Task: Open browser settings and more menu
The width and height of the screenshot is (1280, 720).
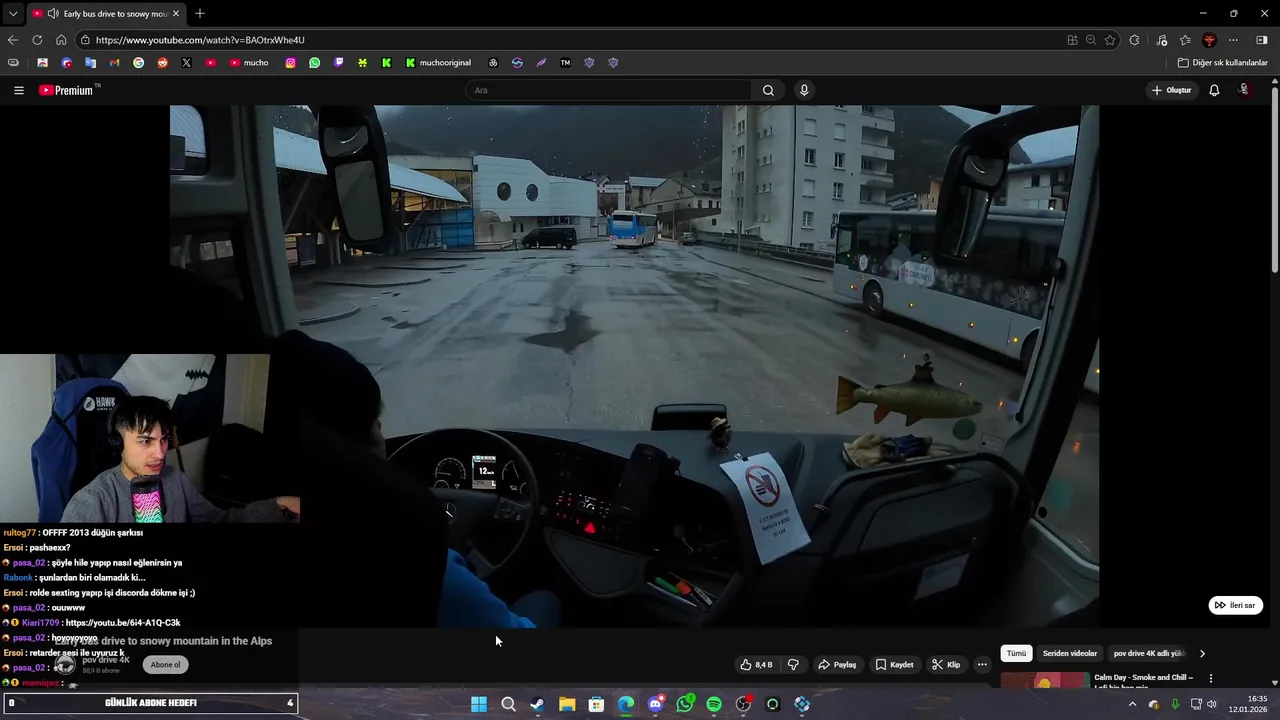Action: click(1233, 40)
